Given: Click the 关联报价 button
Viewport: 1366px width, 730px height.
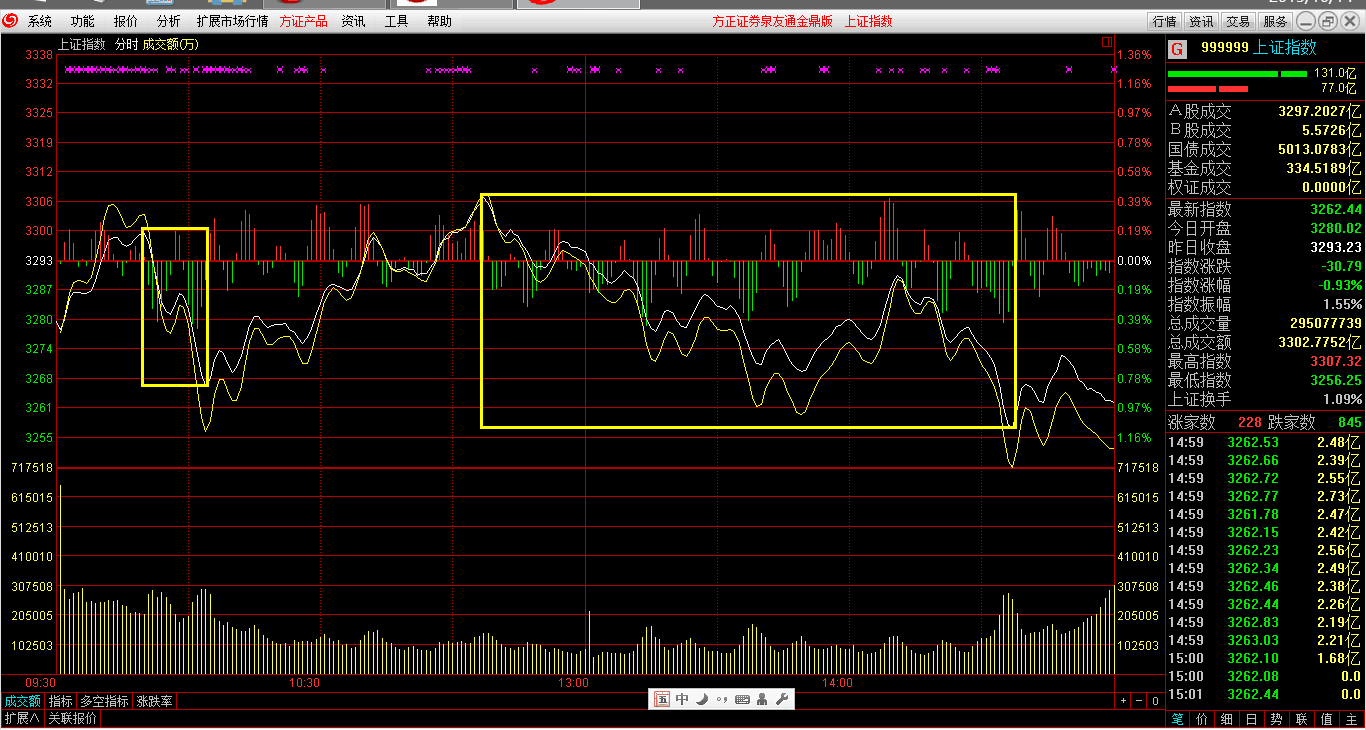Looking at the screenshot, I should [73, 719].
